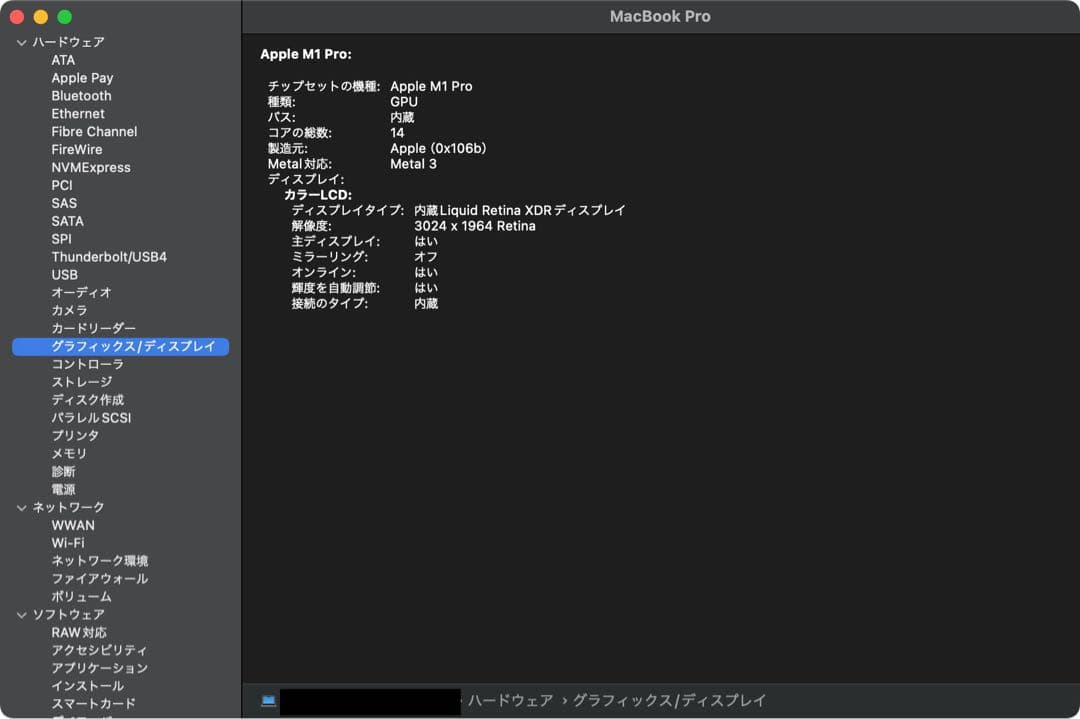Select the 診断 sidebar entry

pos(64,471)
